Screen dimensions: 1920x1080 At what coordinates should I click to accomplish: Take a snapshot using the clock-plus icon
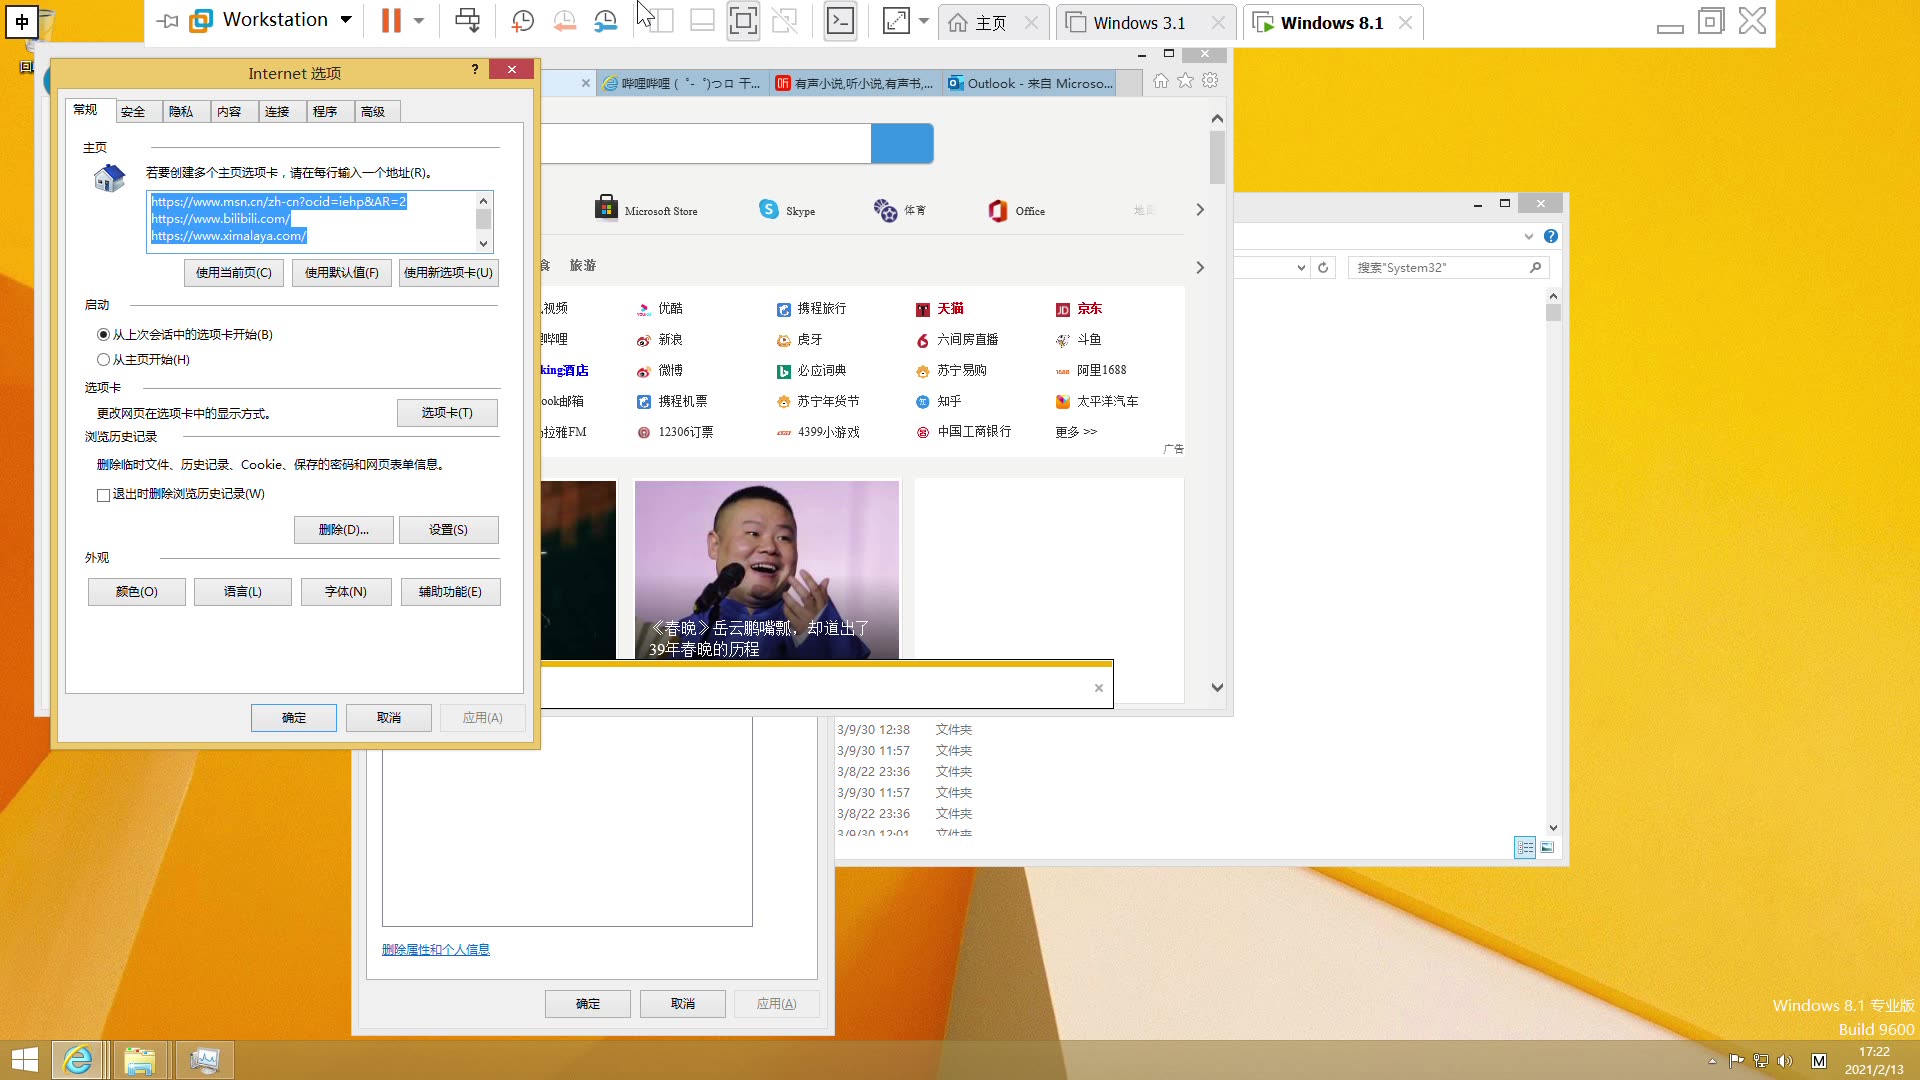pyautogui.click(x=522, y=20)
